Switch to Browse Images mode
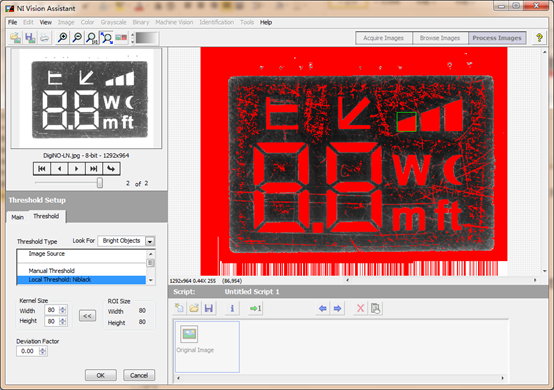The height and width of the screenshot is (390, 554). [440, 38]
